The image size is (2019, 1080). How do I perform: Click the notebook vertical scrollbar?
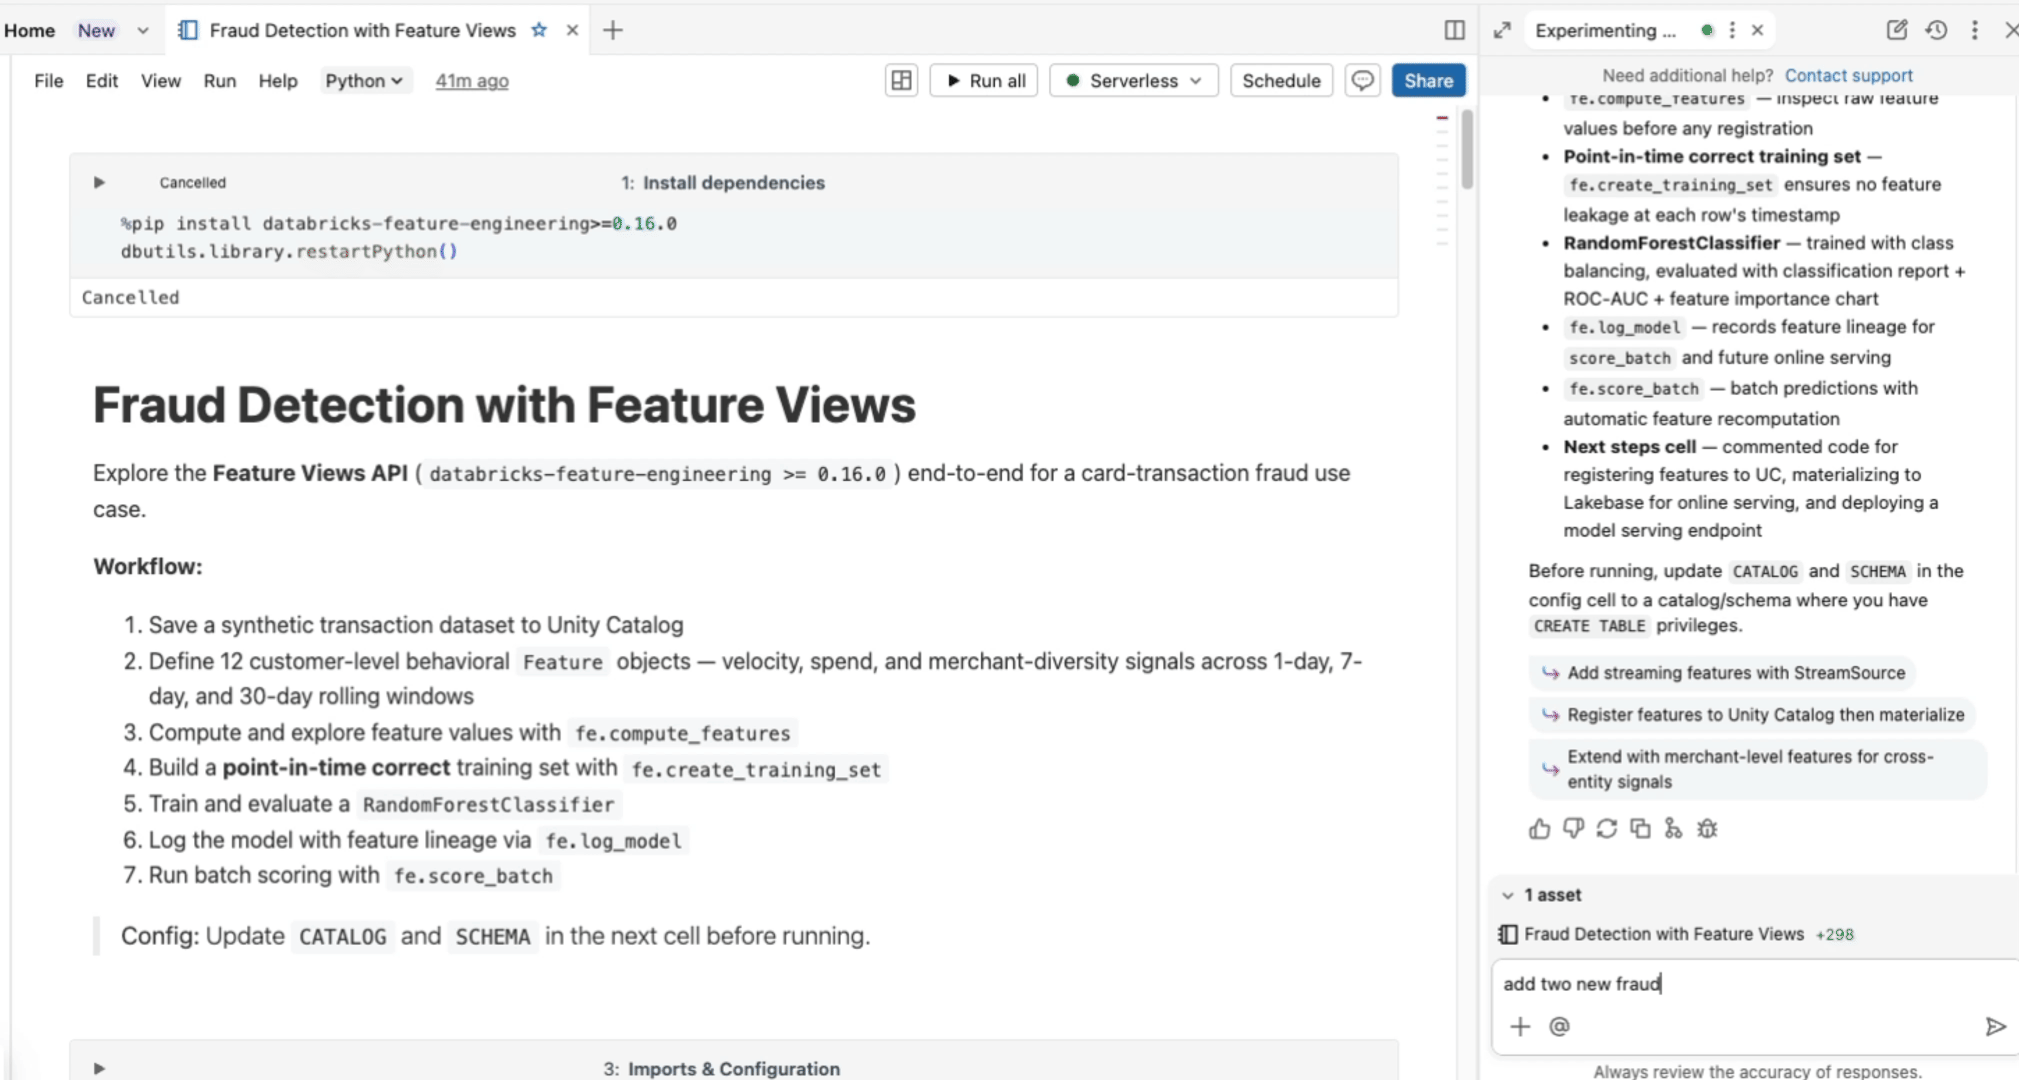(x=1467, y=148)
